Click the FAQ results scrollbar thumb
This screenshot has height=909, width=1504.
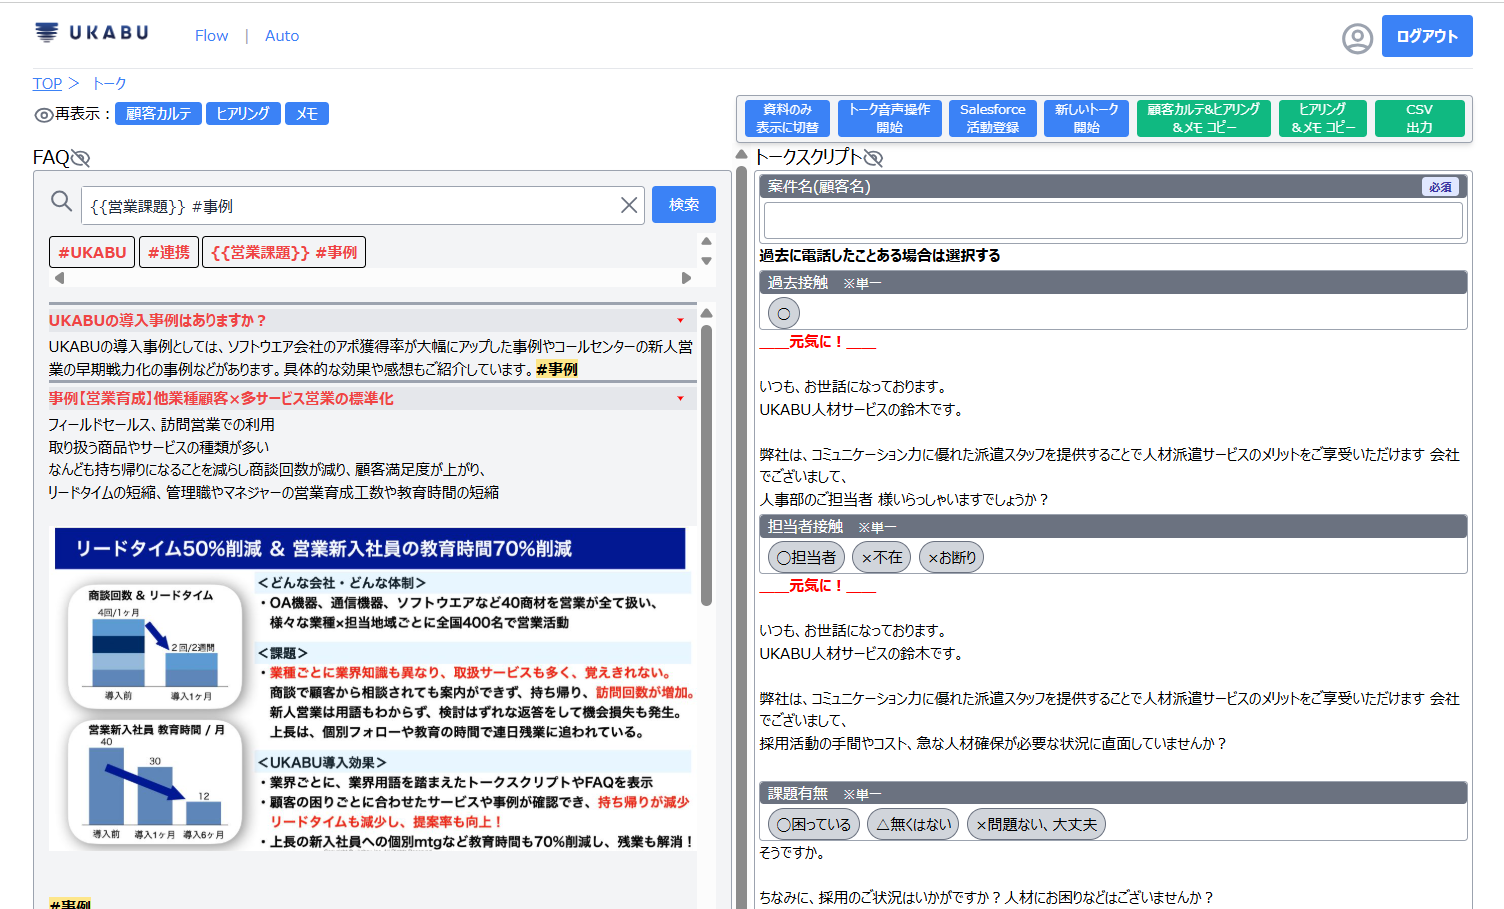click(x=706, y=465)
